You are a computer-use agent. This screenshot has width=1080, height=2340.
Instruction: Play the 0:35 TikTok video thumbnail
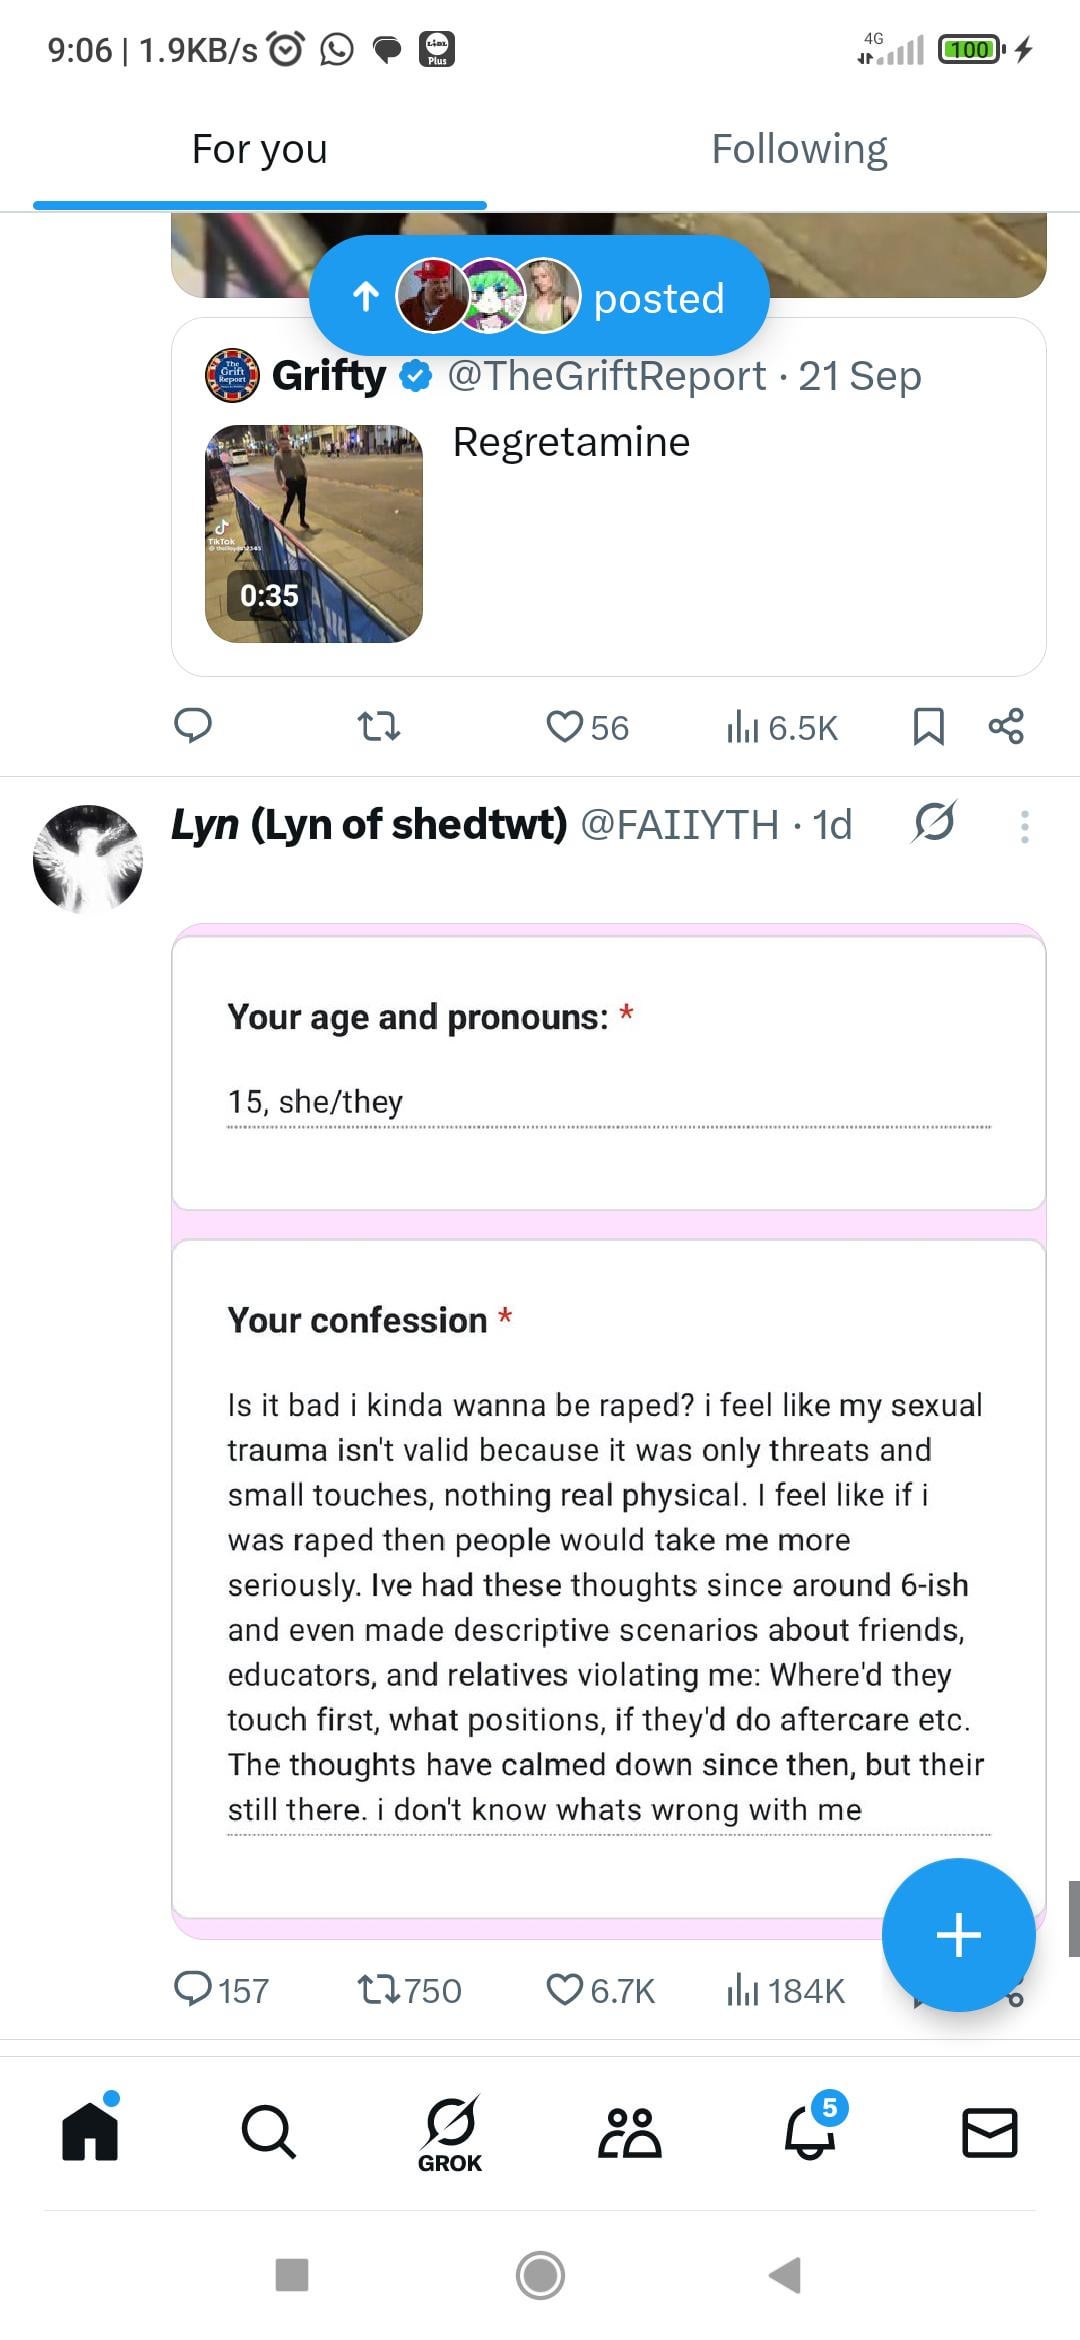314,534
